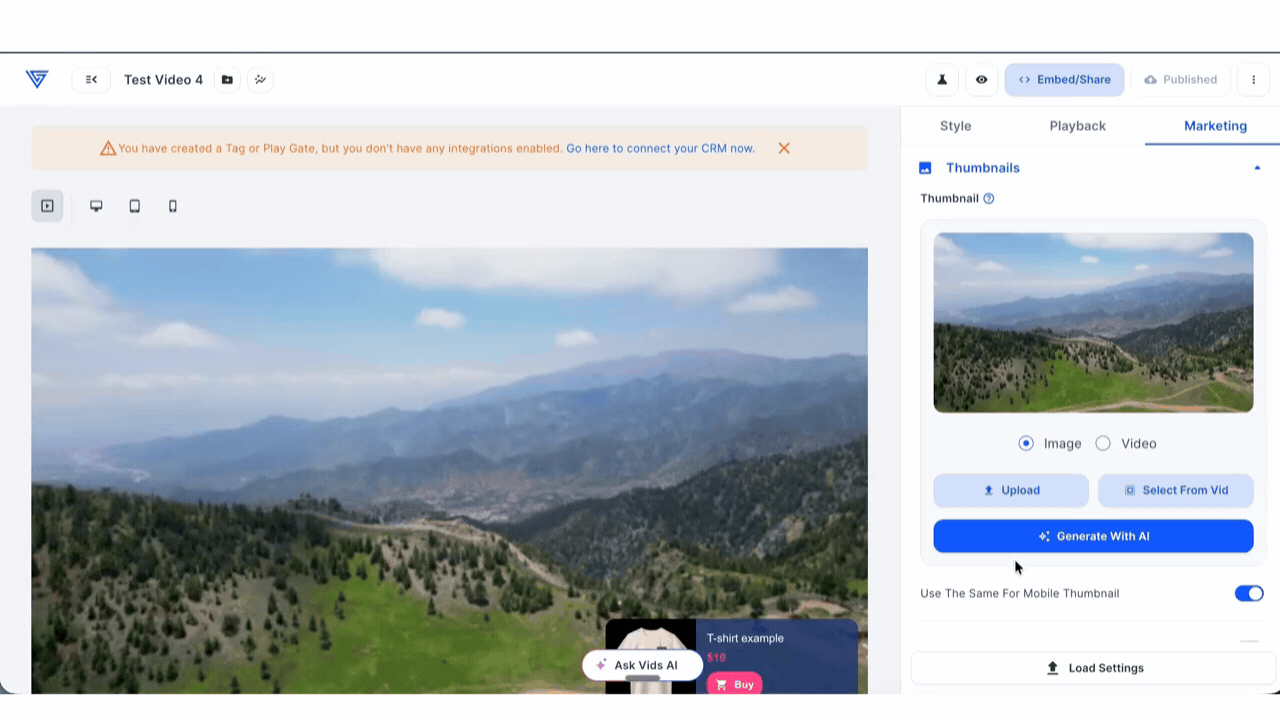Click the Thumbnail help question icon
The image size is (1280, 720).
989,198
